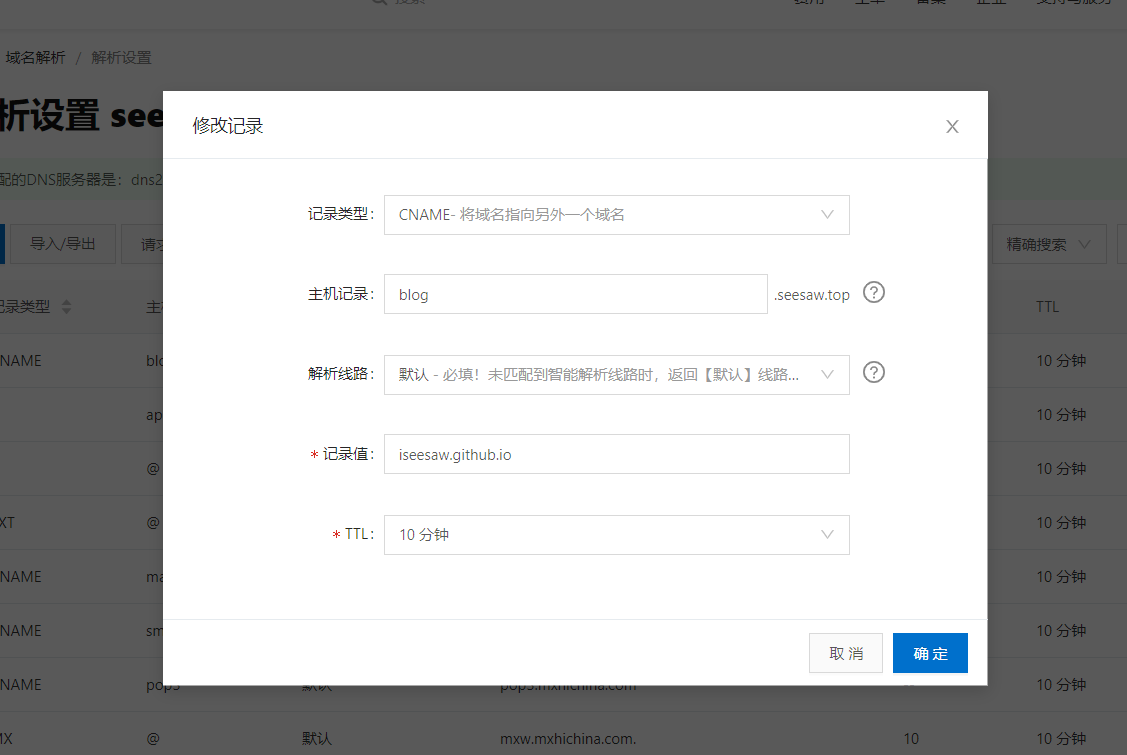Open the 域名解析 breadcrumb link
The width and height of the screenshot is (1127, 755).
tap(37, 57)
